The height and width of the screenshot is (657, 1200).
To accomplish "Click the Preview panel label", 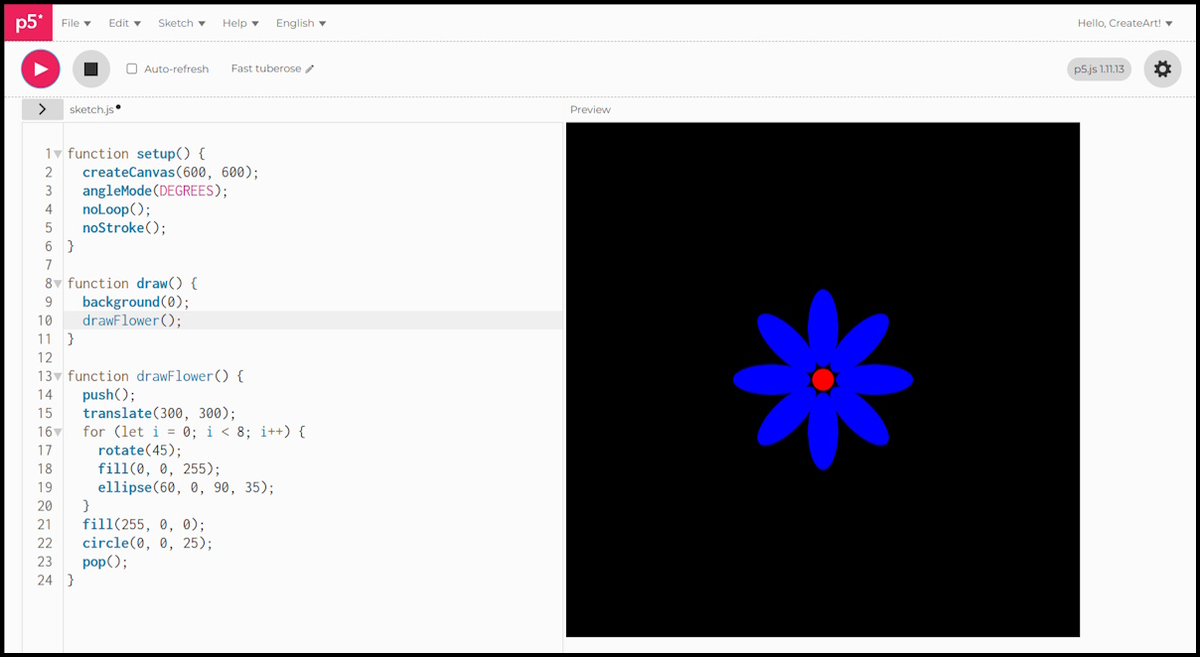I will (x=590, y=109).
